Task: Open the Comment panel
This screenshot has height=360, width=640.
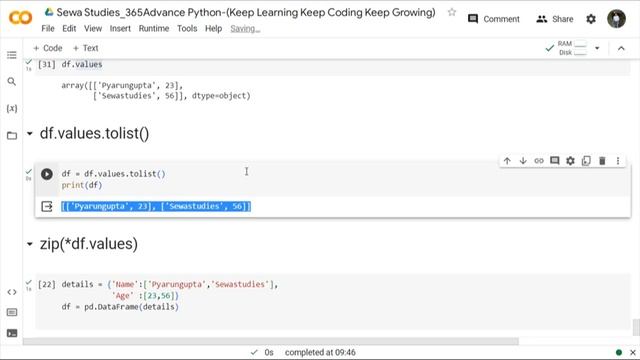Action: (x=493, y=19)
